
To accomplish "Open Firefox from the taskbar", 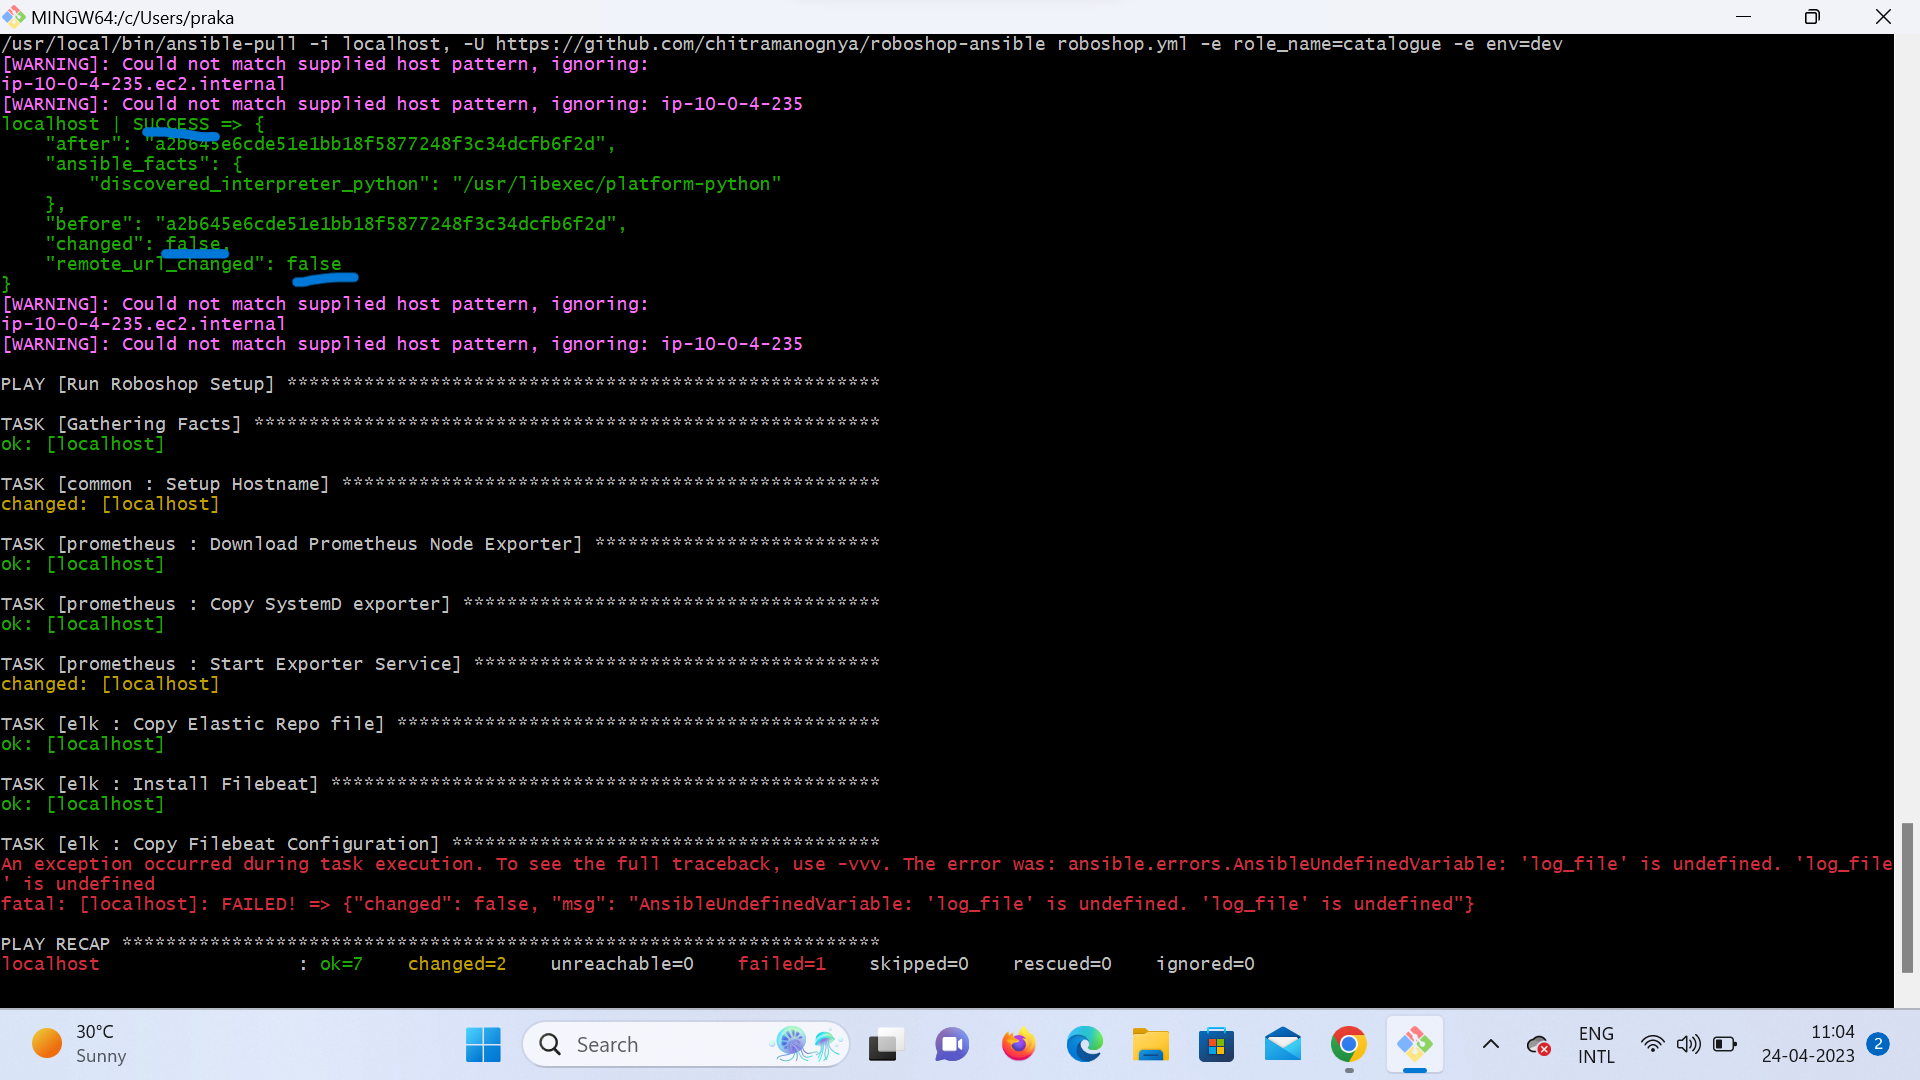I will click(1018, 1045).
